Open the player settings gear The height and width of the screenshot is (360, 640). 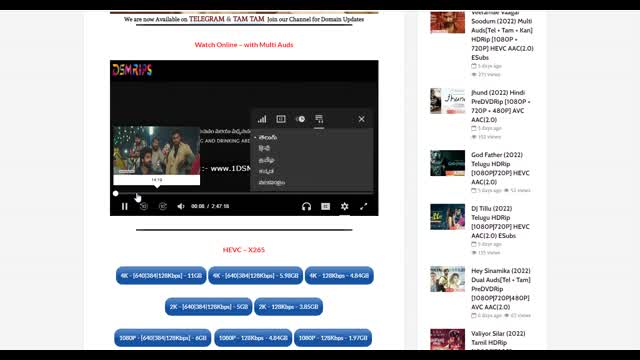pyautogui.click(x=344, y=207)
